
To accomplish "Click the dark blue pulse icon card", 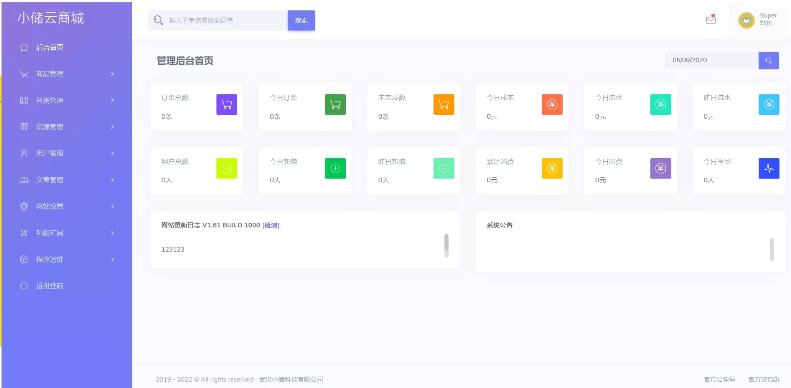I will click(769, 169).
